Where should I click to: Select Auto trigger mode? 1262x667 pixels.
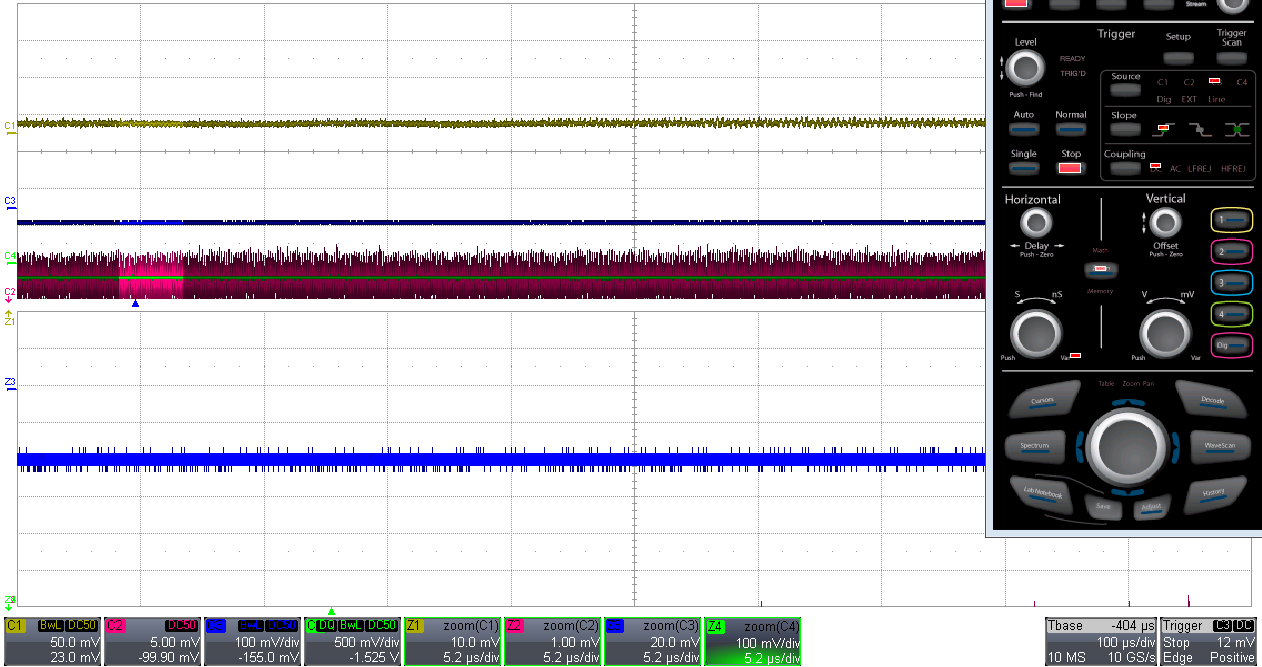pos(1023,130)
